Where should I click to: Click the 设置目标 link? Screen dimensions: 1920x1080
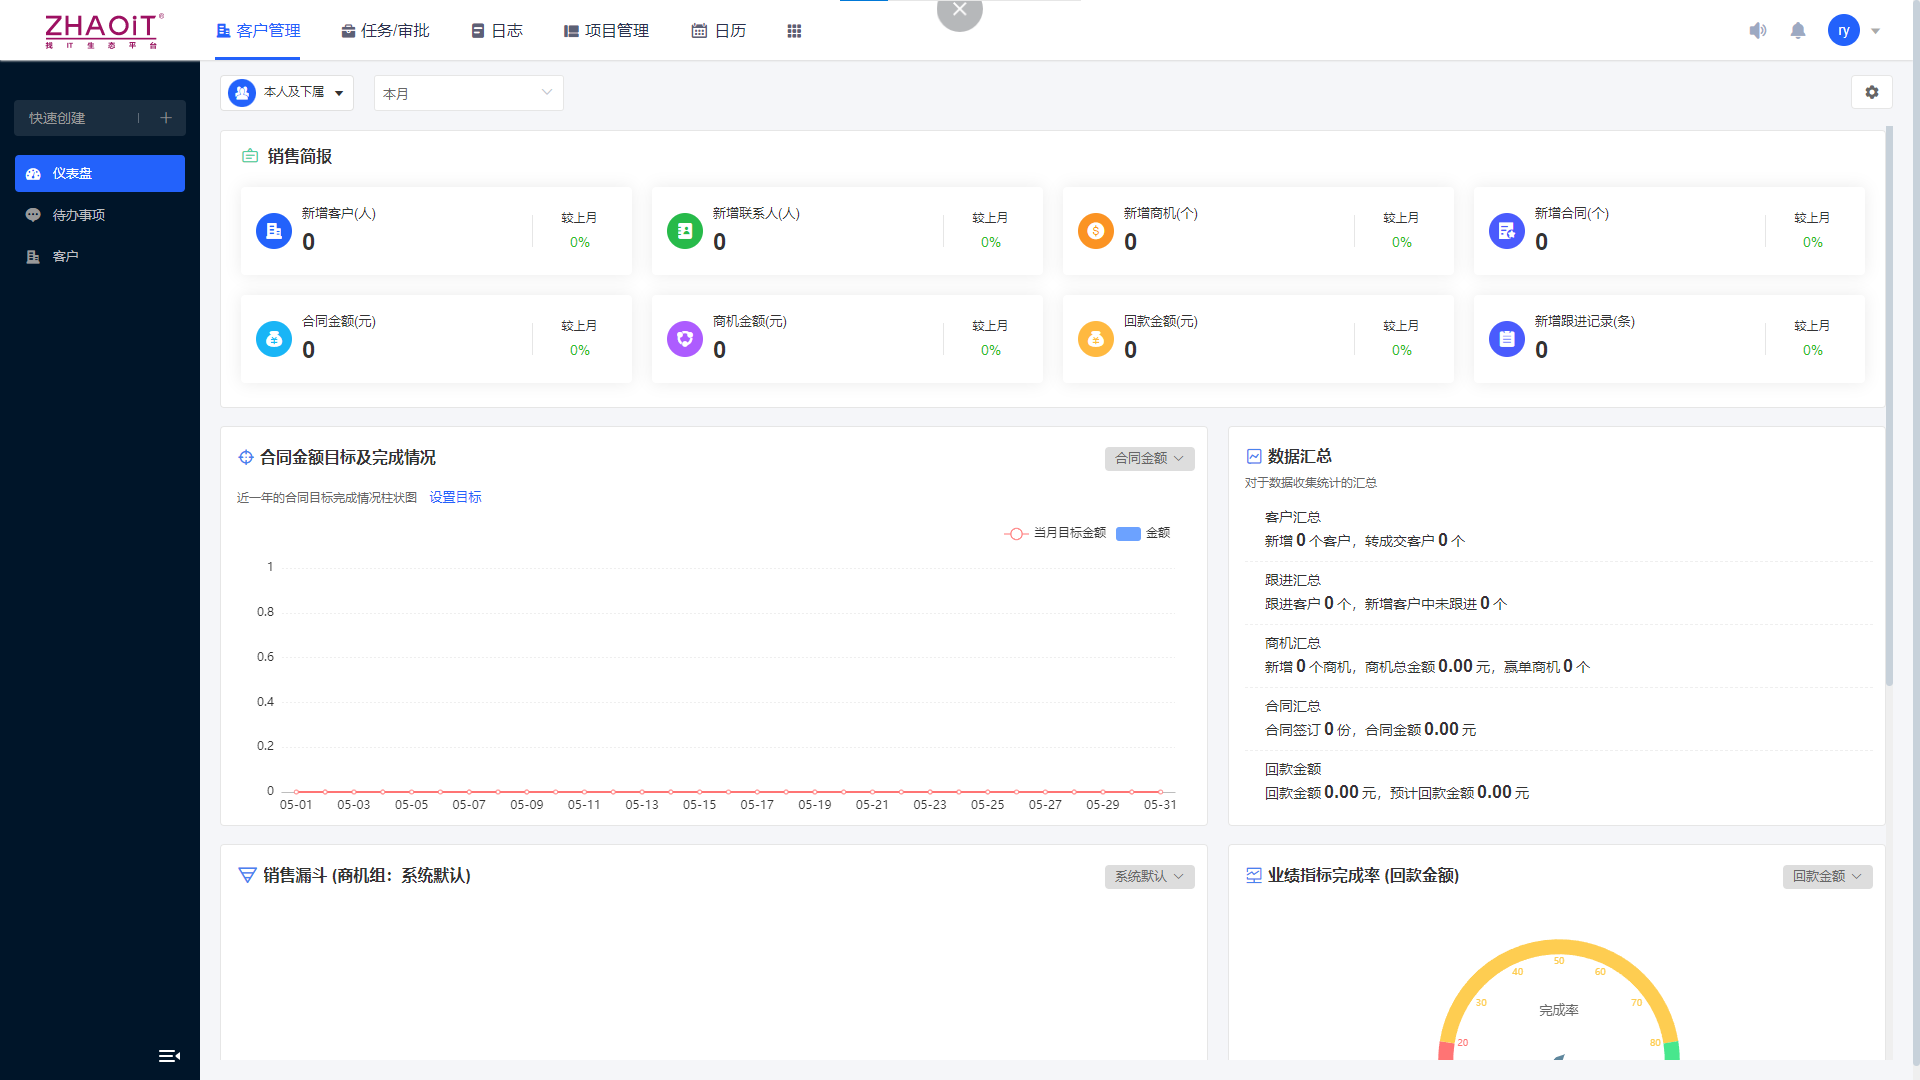click(455, 497)
